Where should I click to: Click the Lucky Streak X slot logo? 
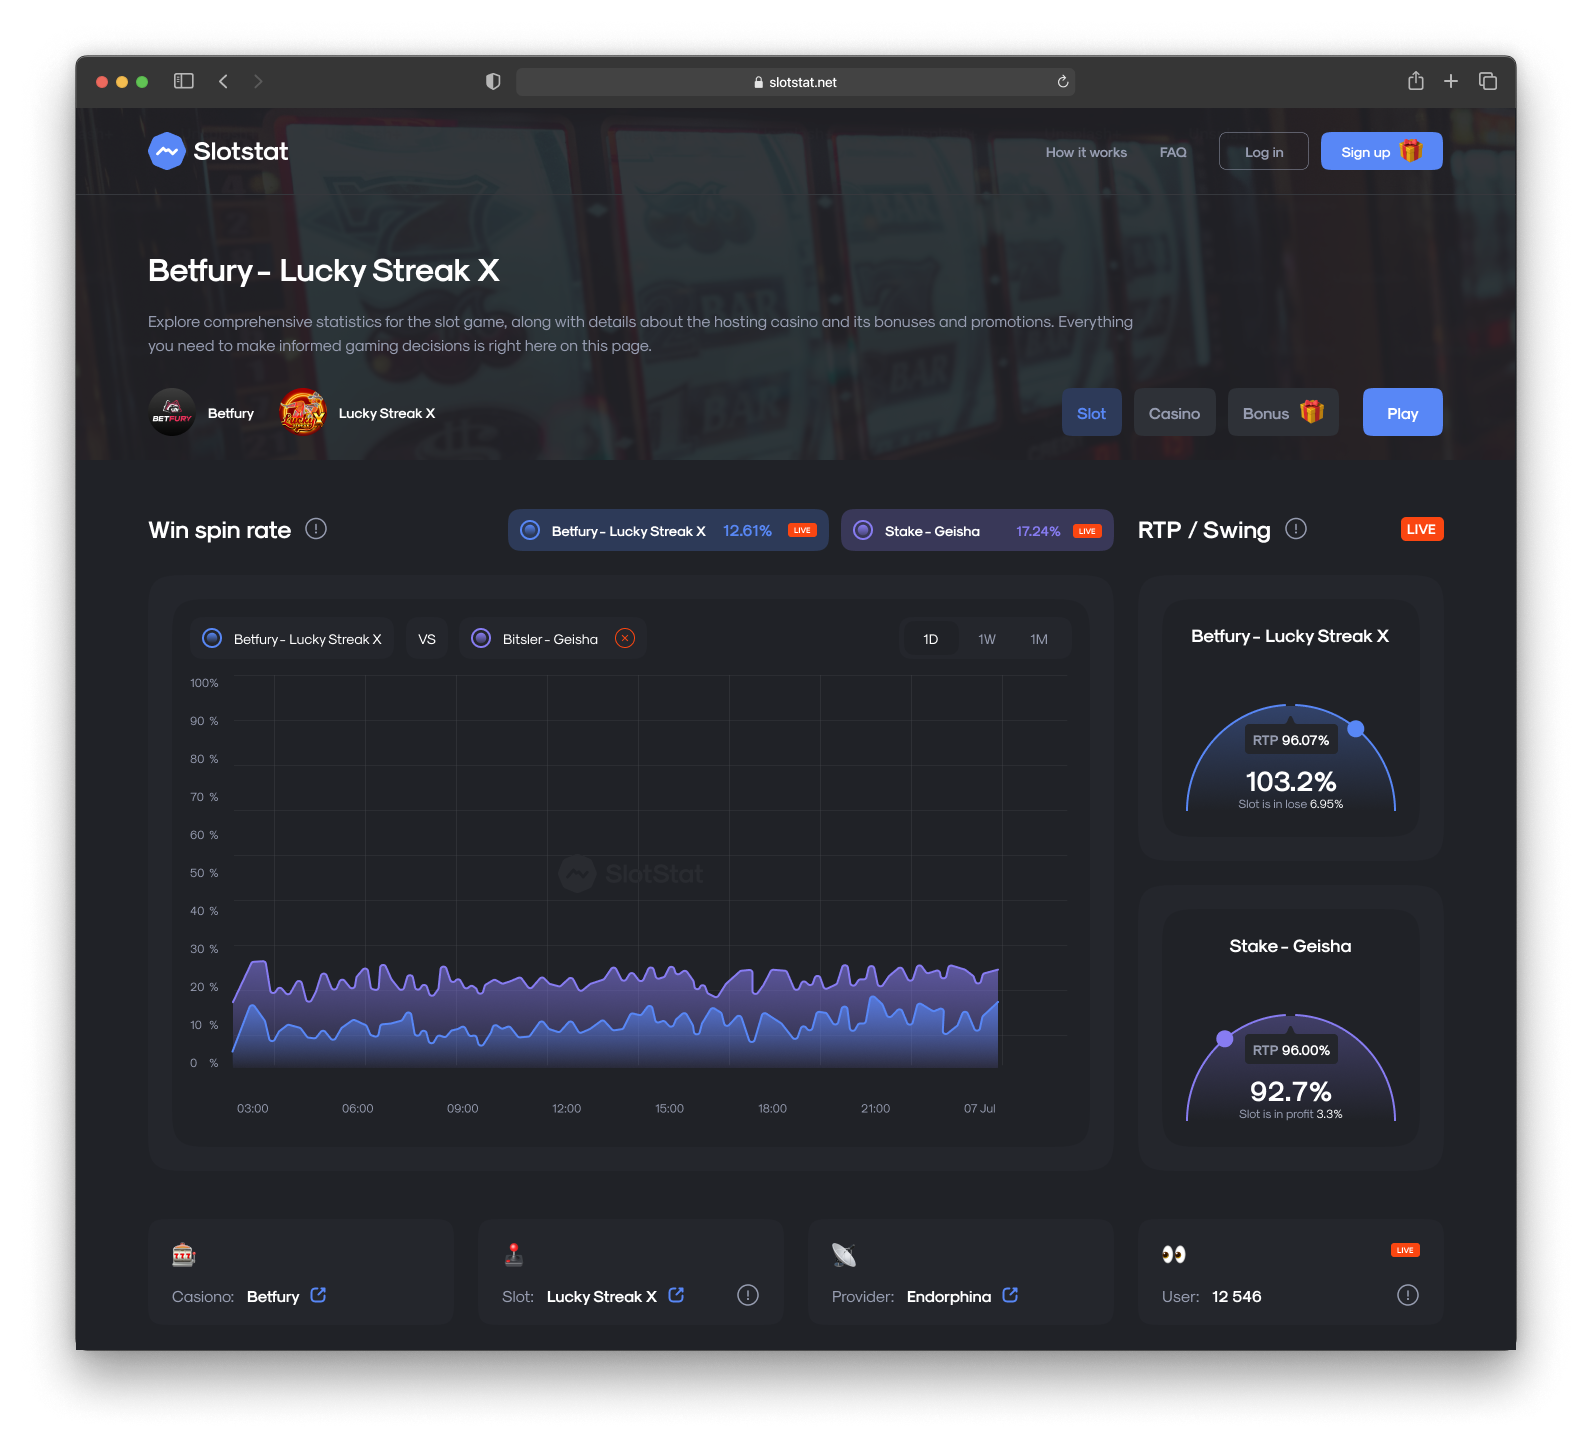302,412
